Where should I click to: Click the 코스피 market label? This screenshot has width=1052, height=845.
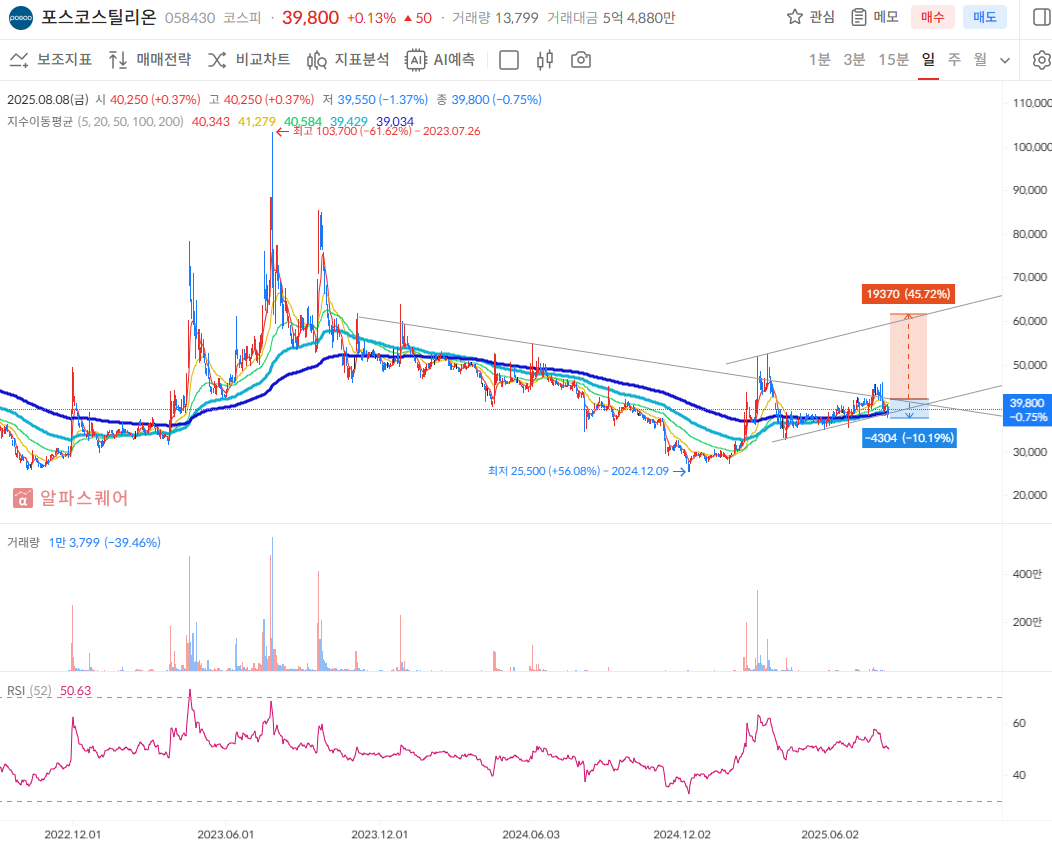pos(242,18)
